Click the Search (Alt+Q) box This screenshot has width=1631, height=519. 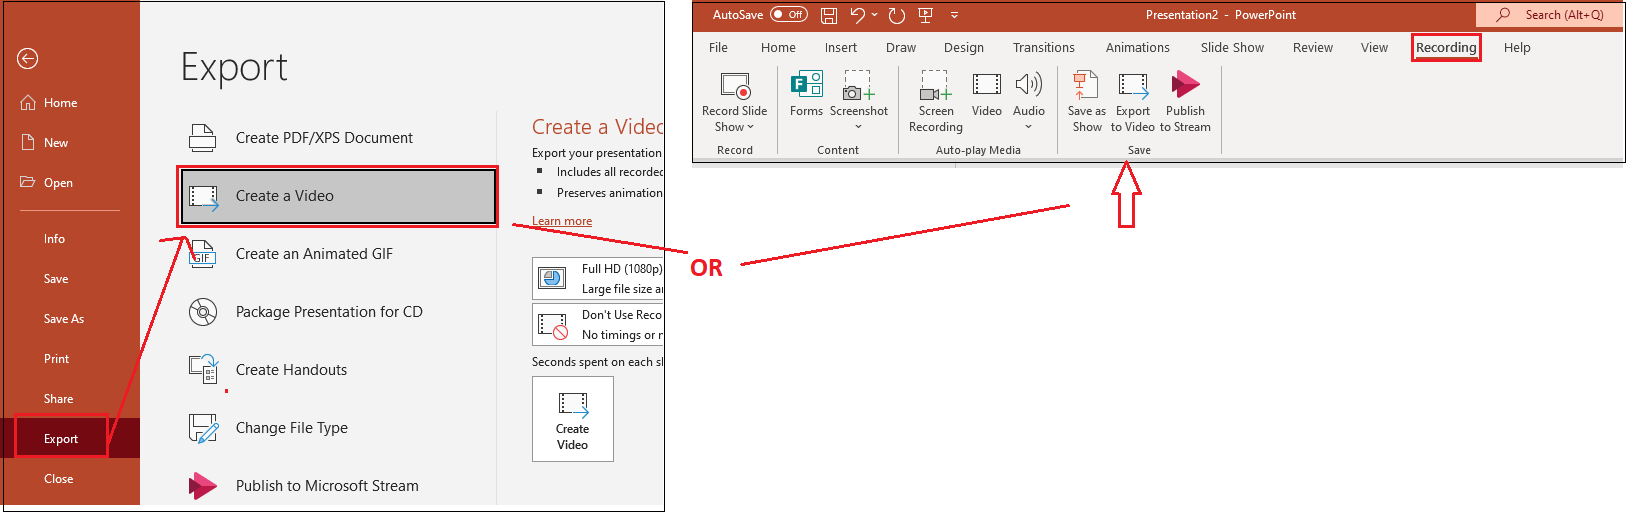(1549, 15)
